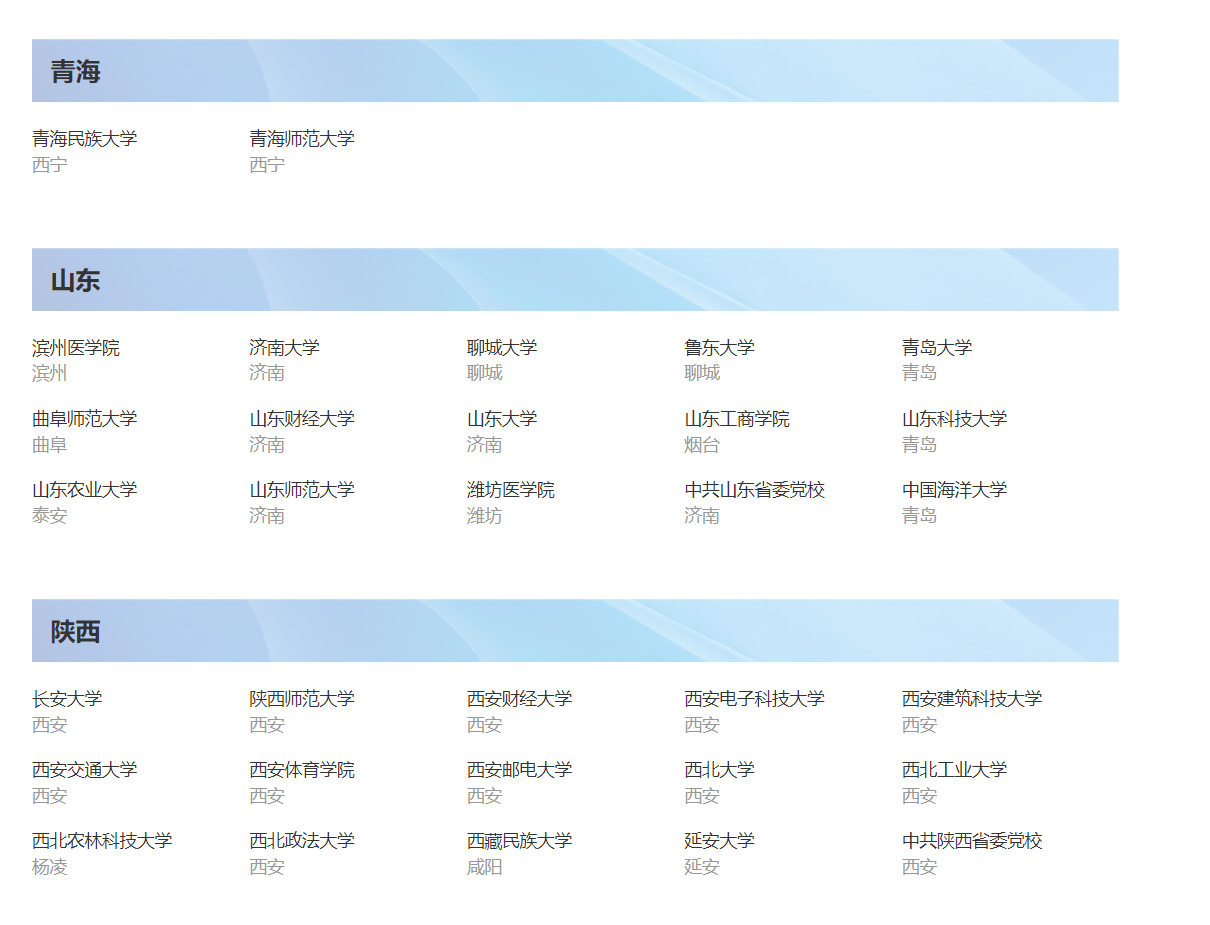This screenshot has width=1210, height=925.
Task: Select 滨州医学院 in the 山东 section
Action: 76,347
